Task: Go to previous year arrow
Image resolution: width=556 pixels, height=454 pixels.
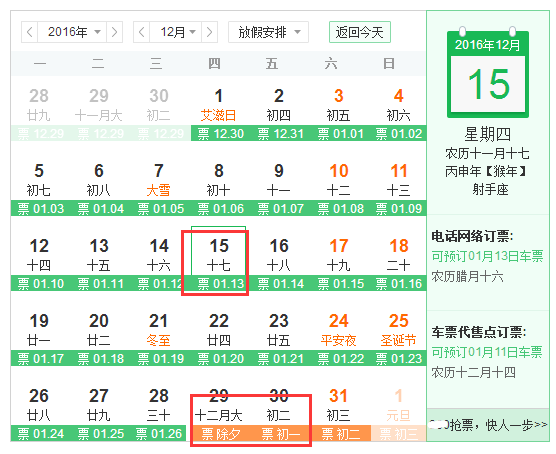Action: point(30,32)
